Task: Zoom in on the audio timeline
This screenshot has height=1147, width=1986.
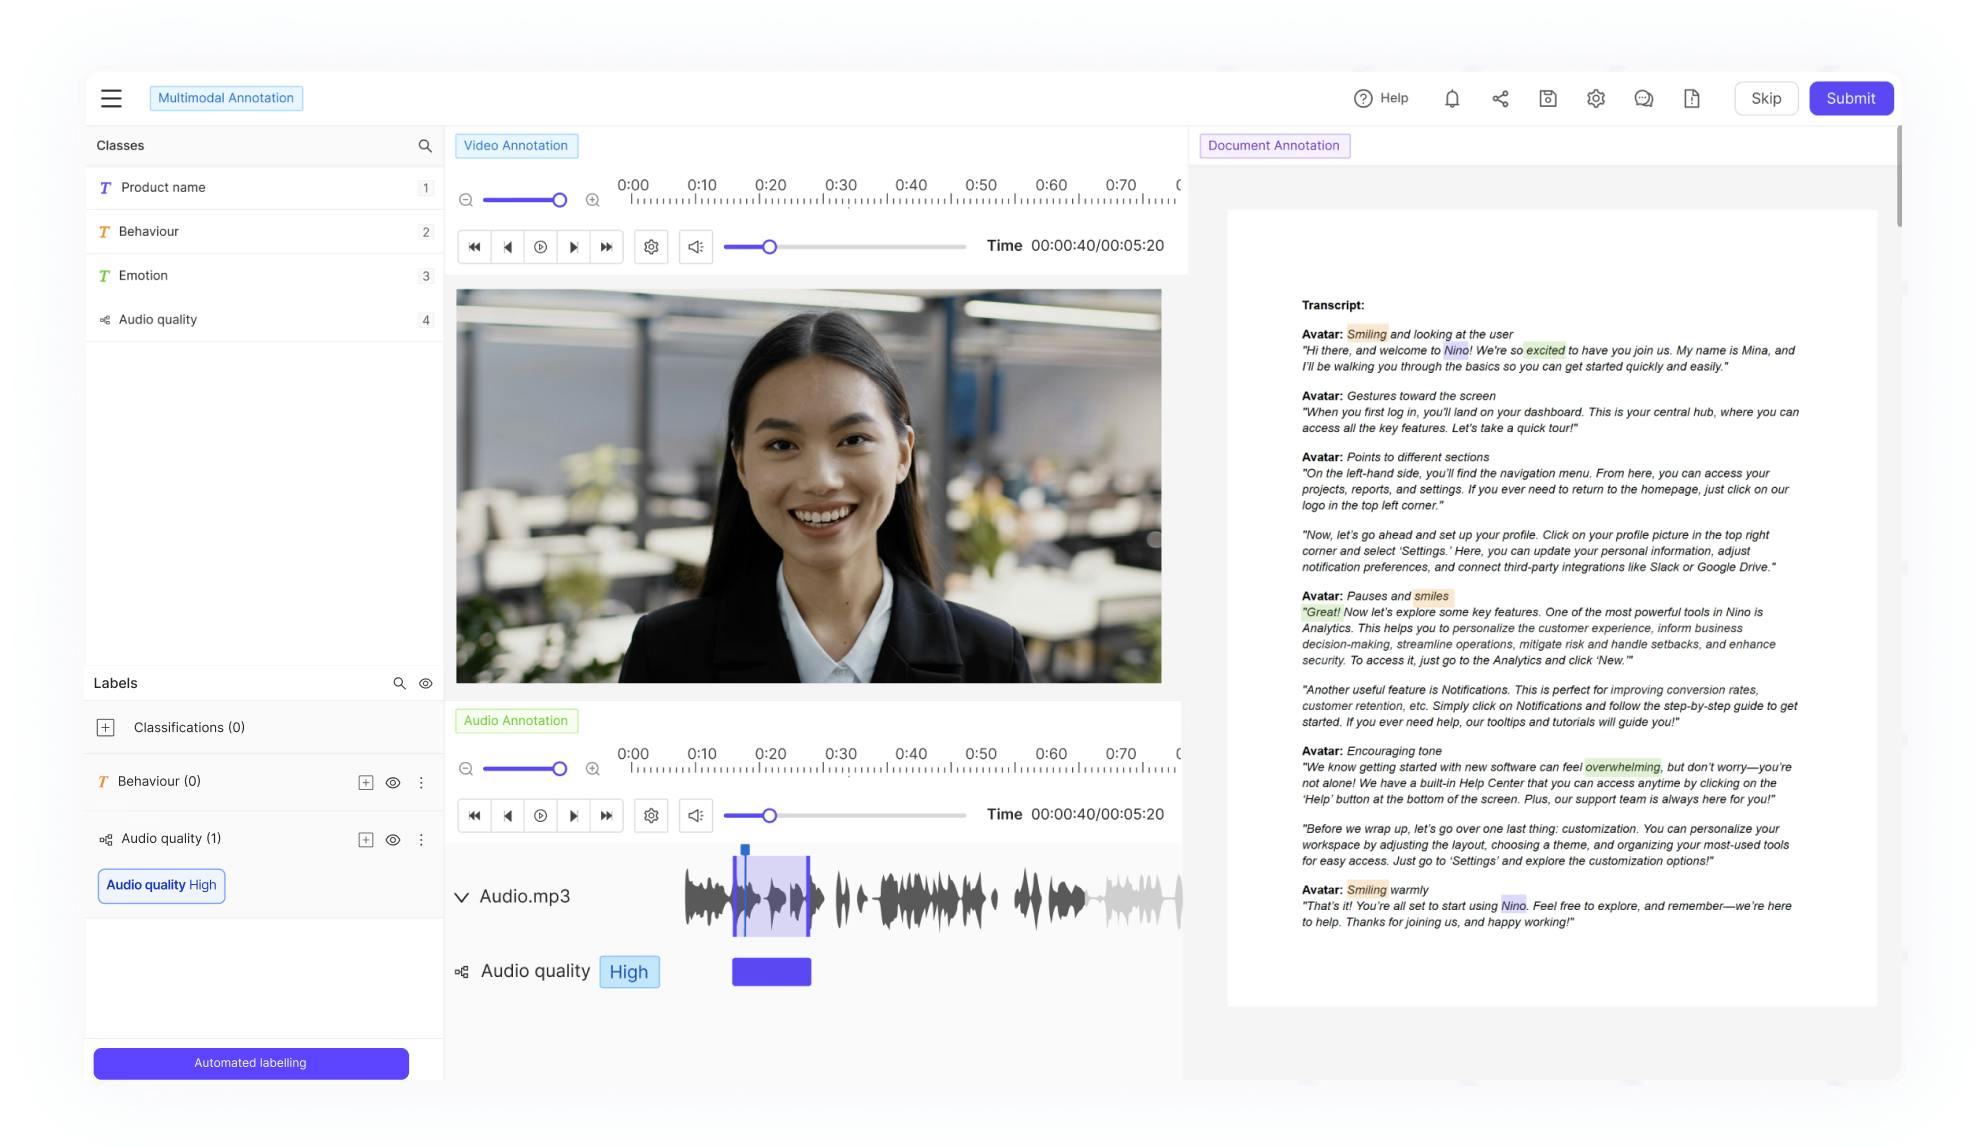Action: [593, 769]
